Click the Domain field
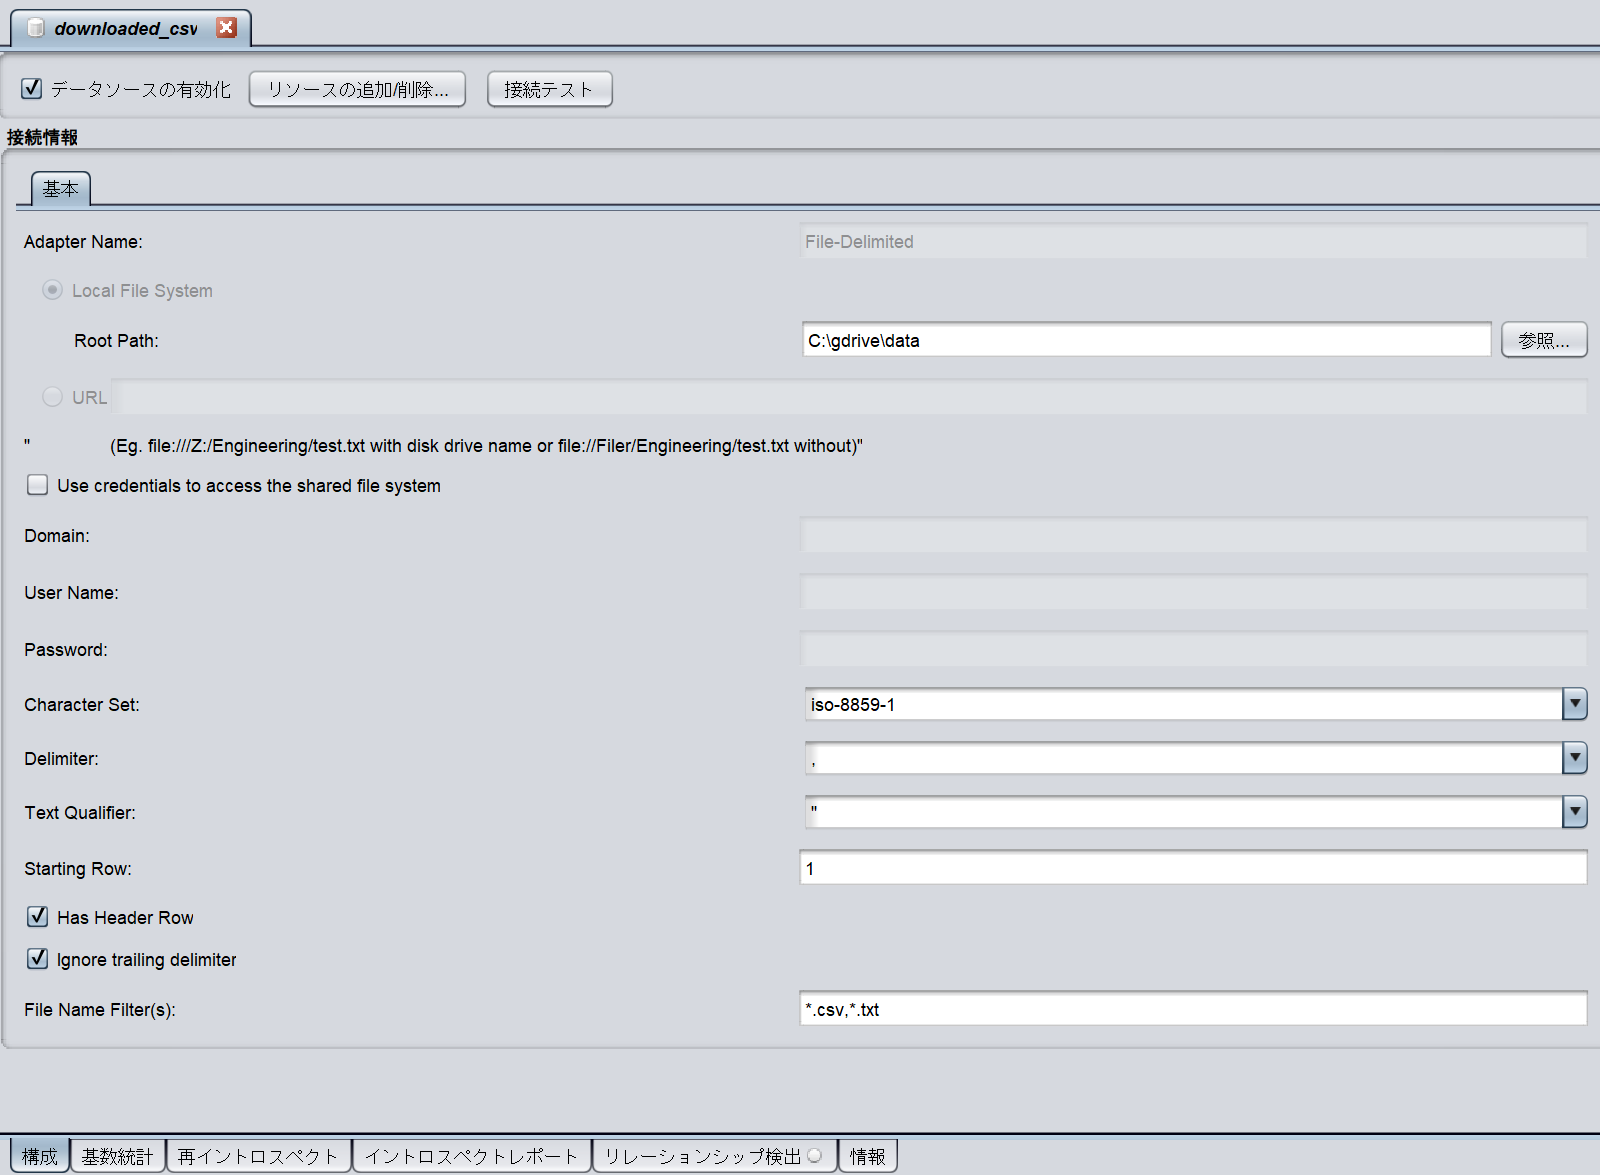Image resolution: width=1600 pixels, height=1175 pixels. (1193, 535)
